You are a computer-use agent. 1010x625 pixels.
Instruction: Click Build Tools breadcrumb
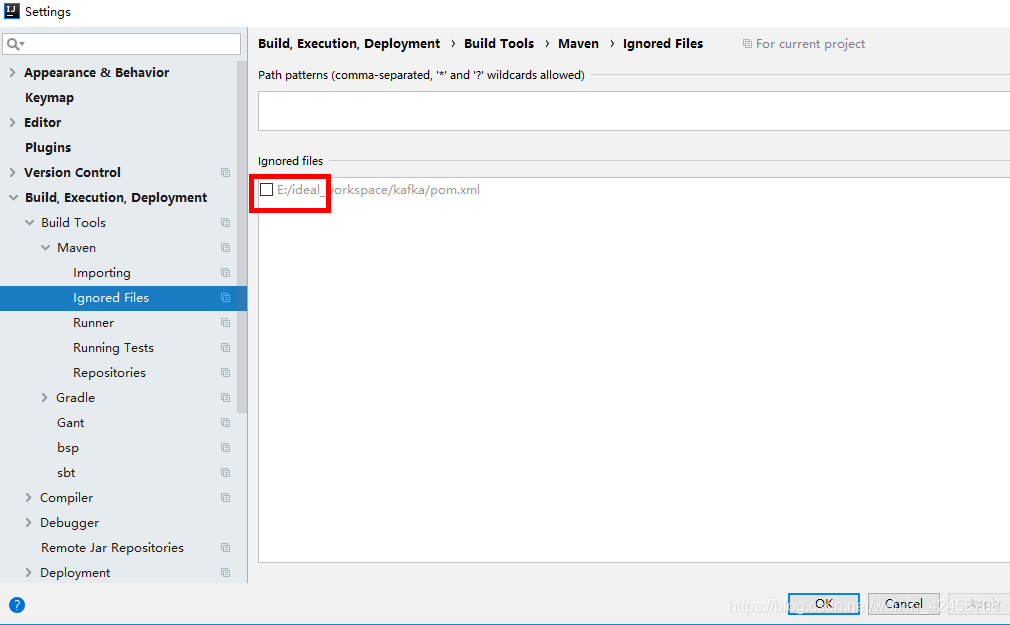click(499, 44)
